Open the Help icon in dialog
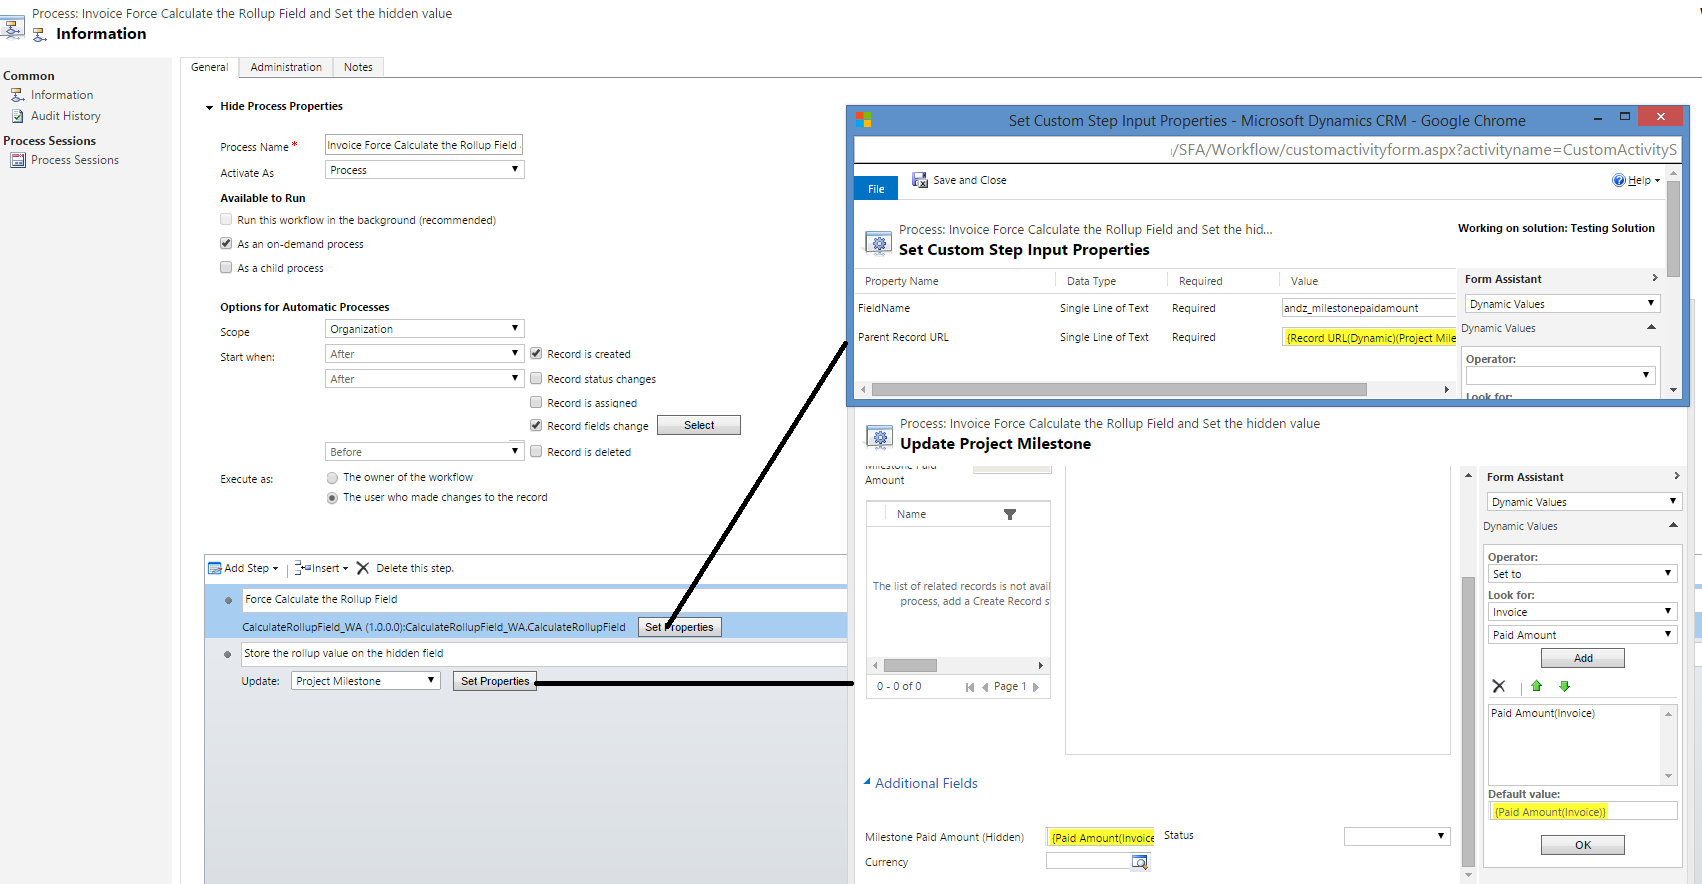 click(x=1618, y=181)
